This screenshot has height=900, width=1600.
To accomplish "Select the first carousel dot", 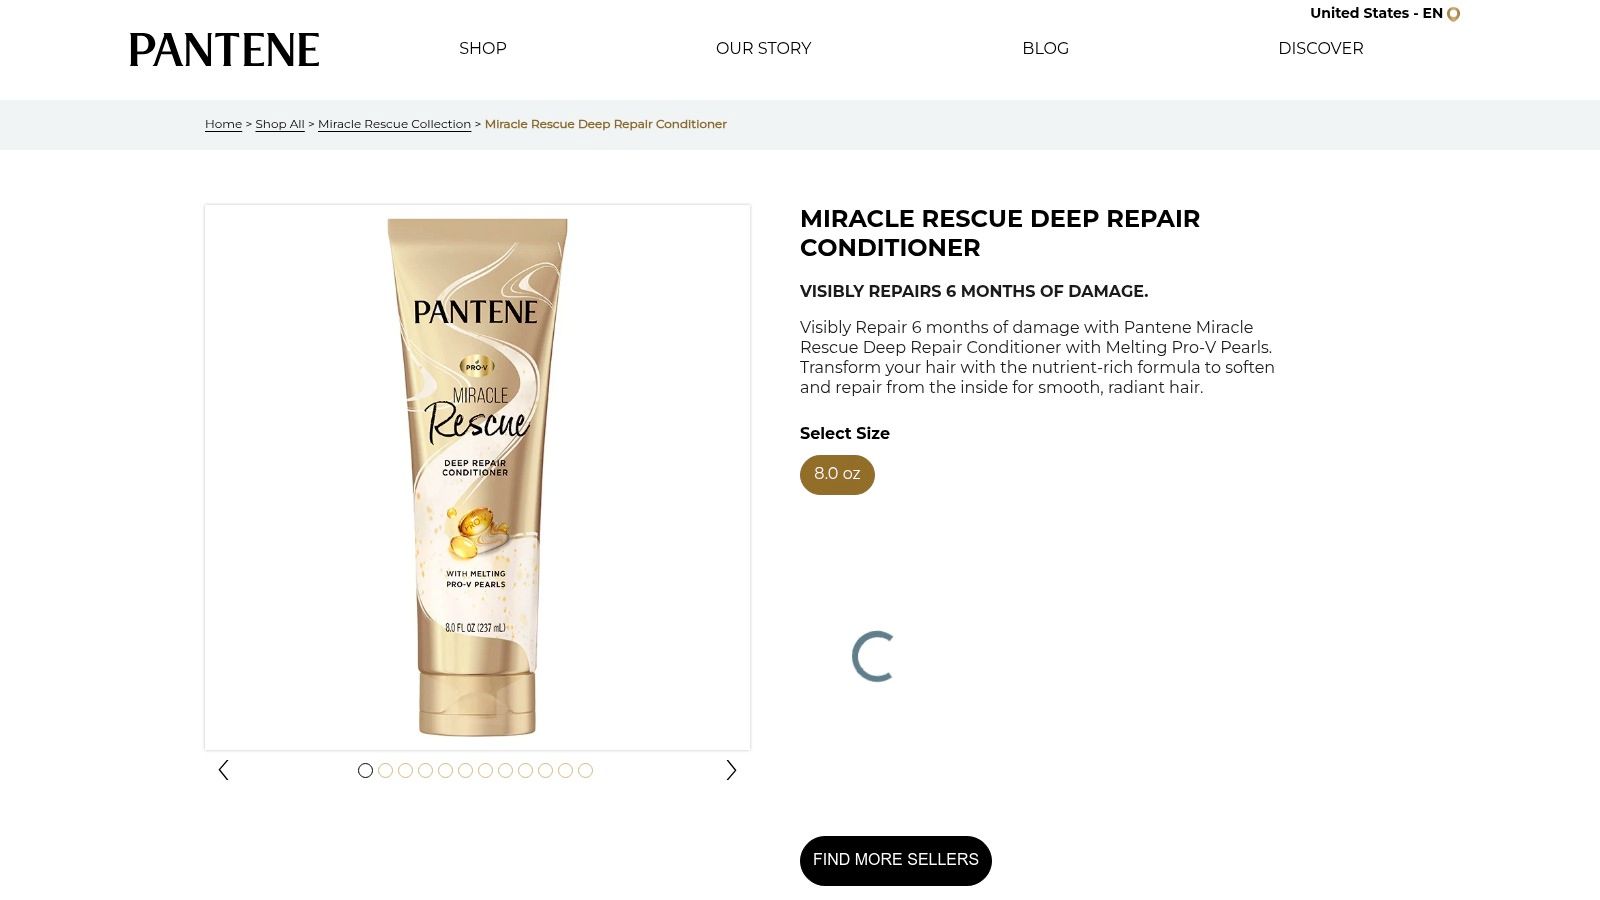I will [x=365, y=770].
